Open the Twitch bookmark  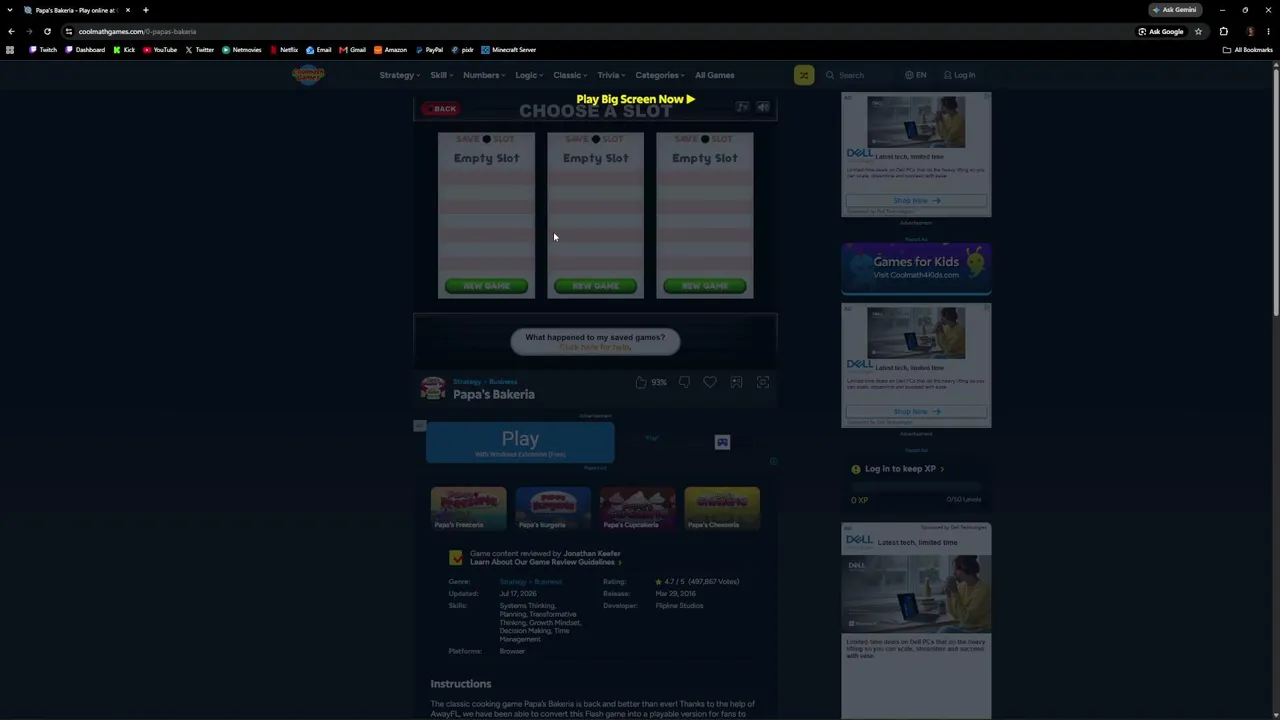[x=43, y=50]
